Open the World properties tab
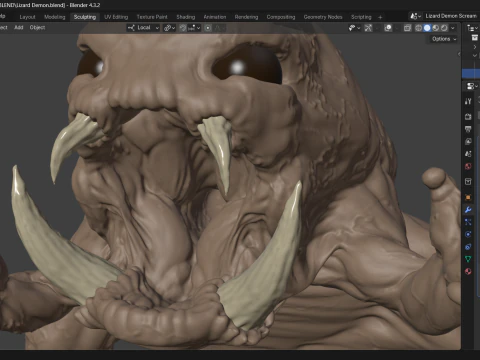The width and height of the screenshot is (480, 360). pyautogui.click(x=468, y=166)
